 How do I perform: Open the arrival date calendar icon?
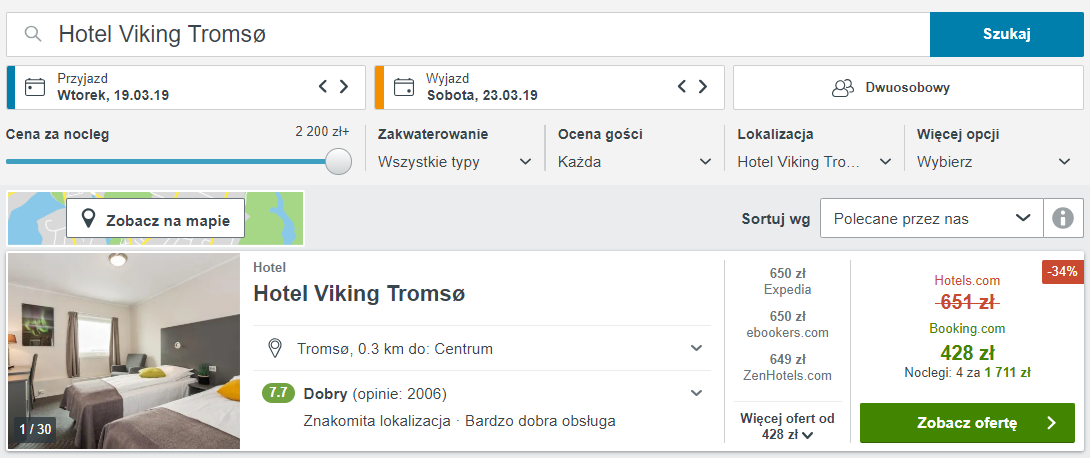[x=35, y=87]
